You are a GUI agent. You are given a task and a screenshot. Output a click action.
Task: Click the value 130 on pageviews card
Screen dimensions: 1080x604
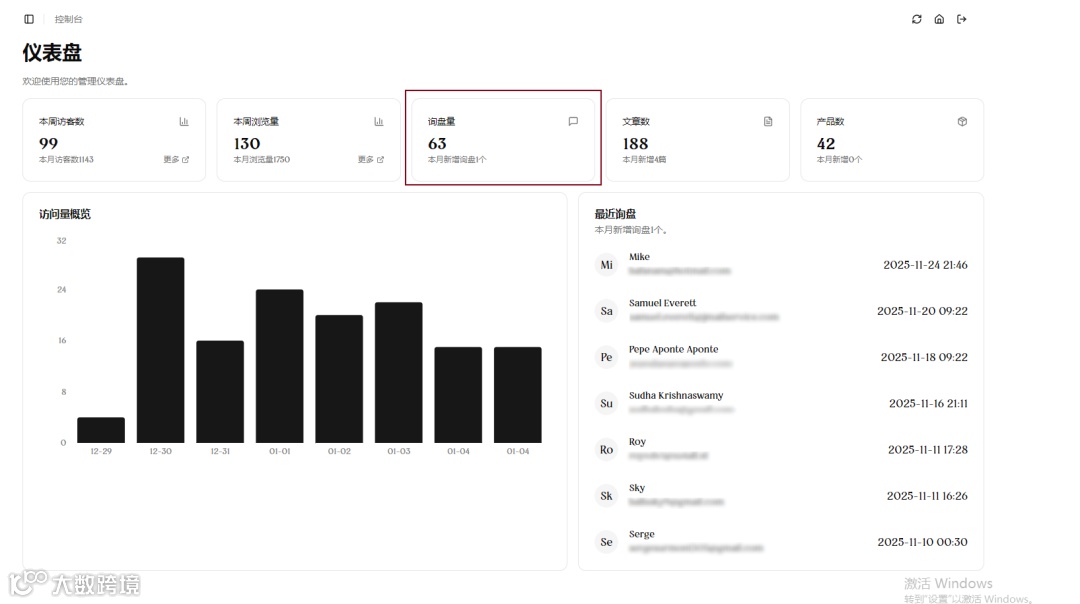pos(247,143)
